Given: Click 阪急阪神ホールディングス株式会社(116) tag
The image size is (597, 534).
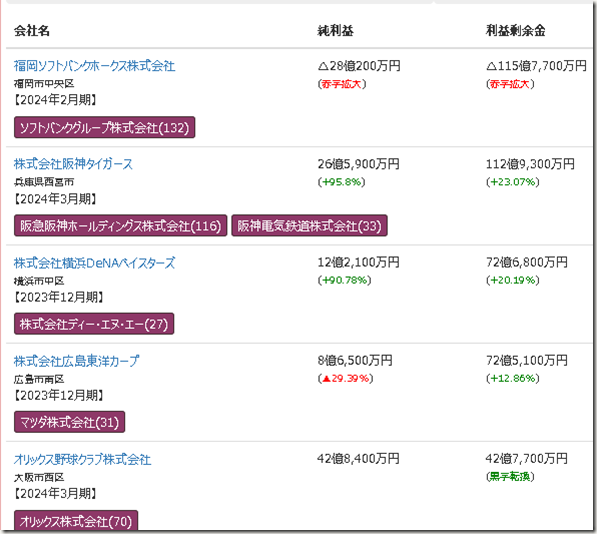Looking at the screenshot, I should click(x=121, y=226).
